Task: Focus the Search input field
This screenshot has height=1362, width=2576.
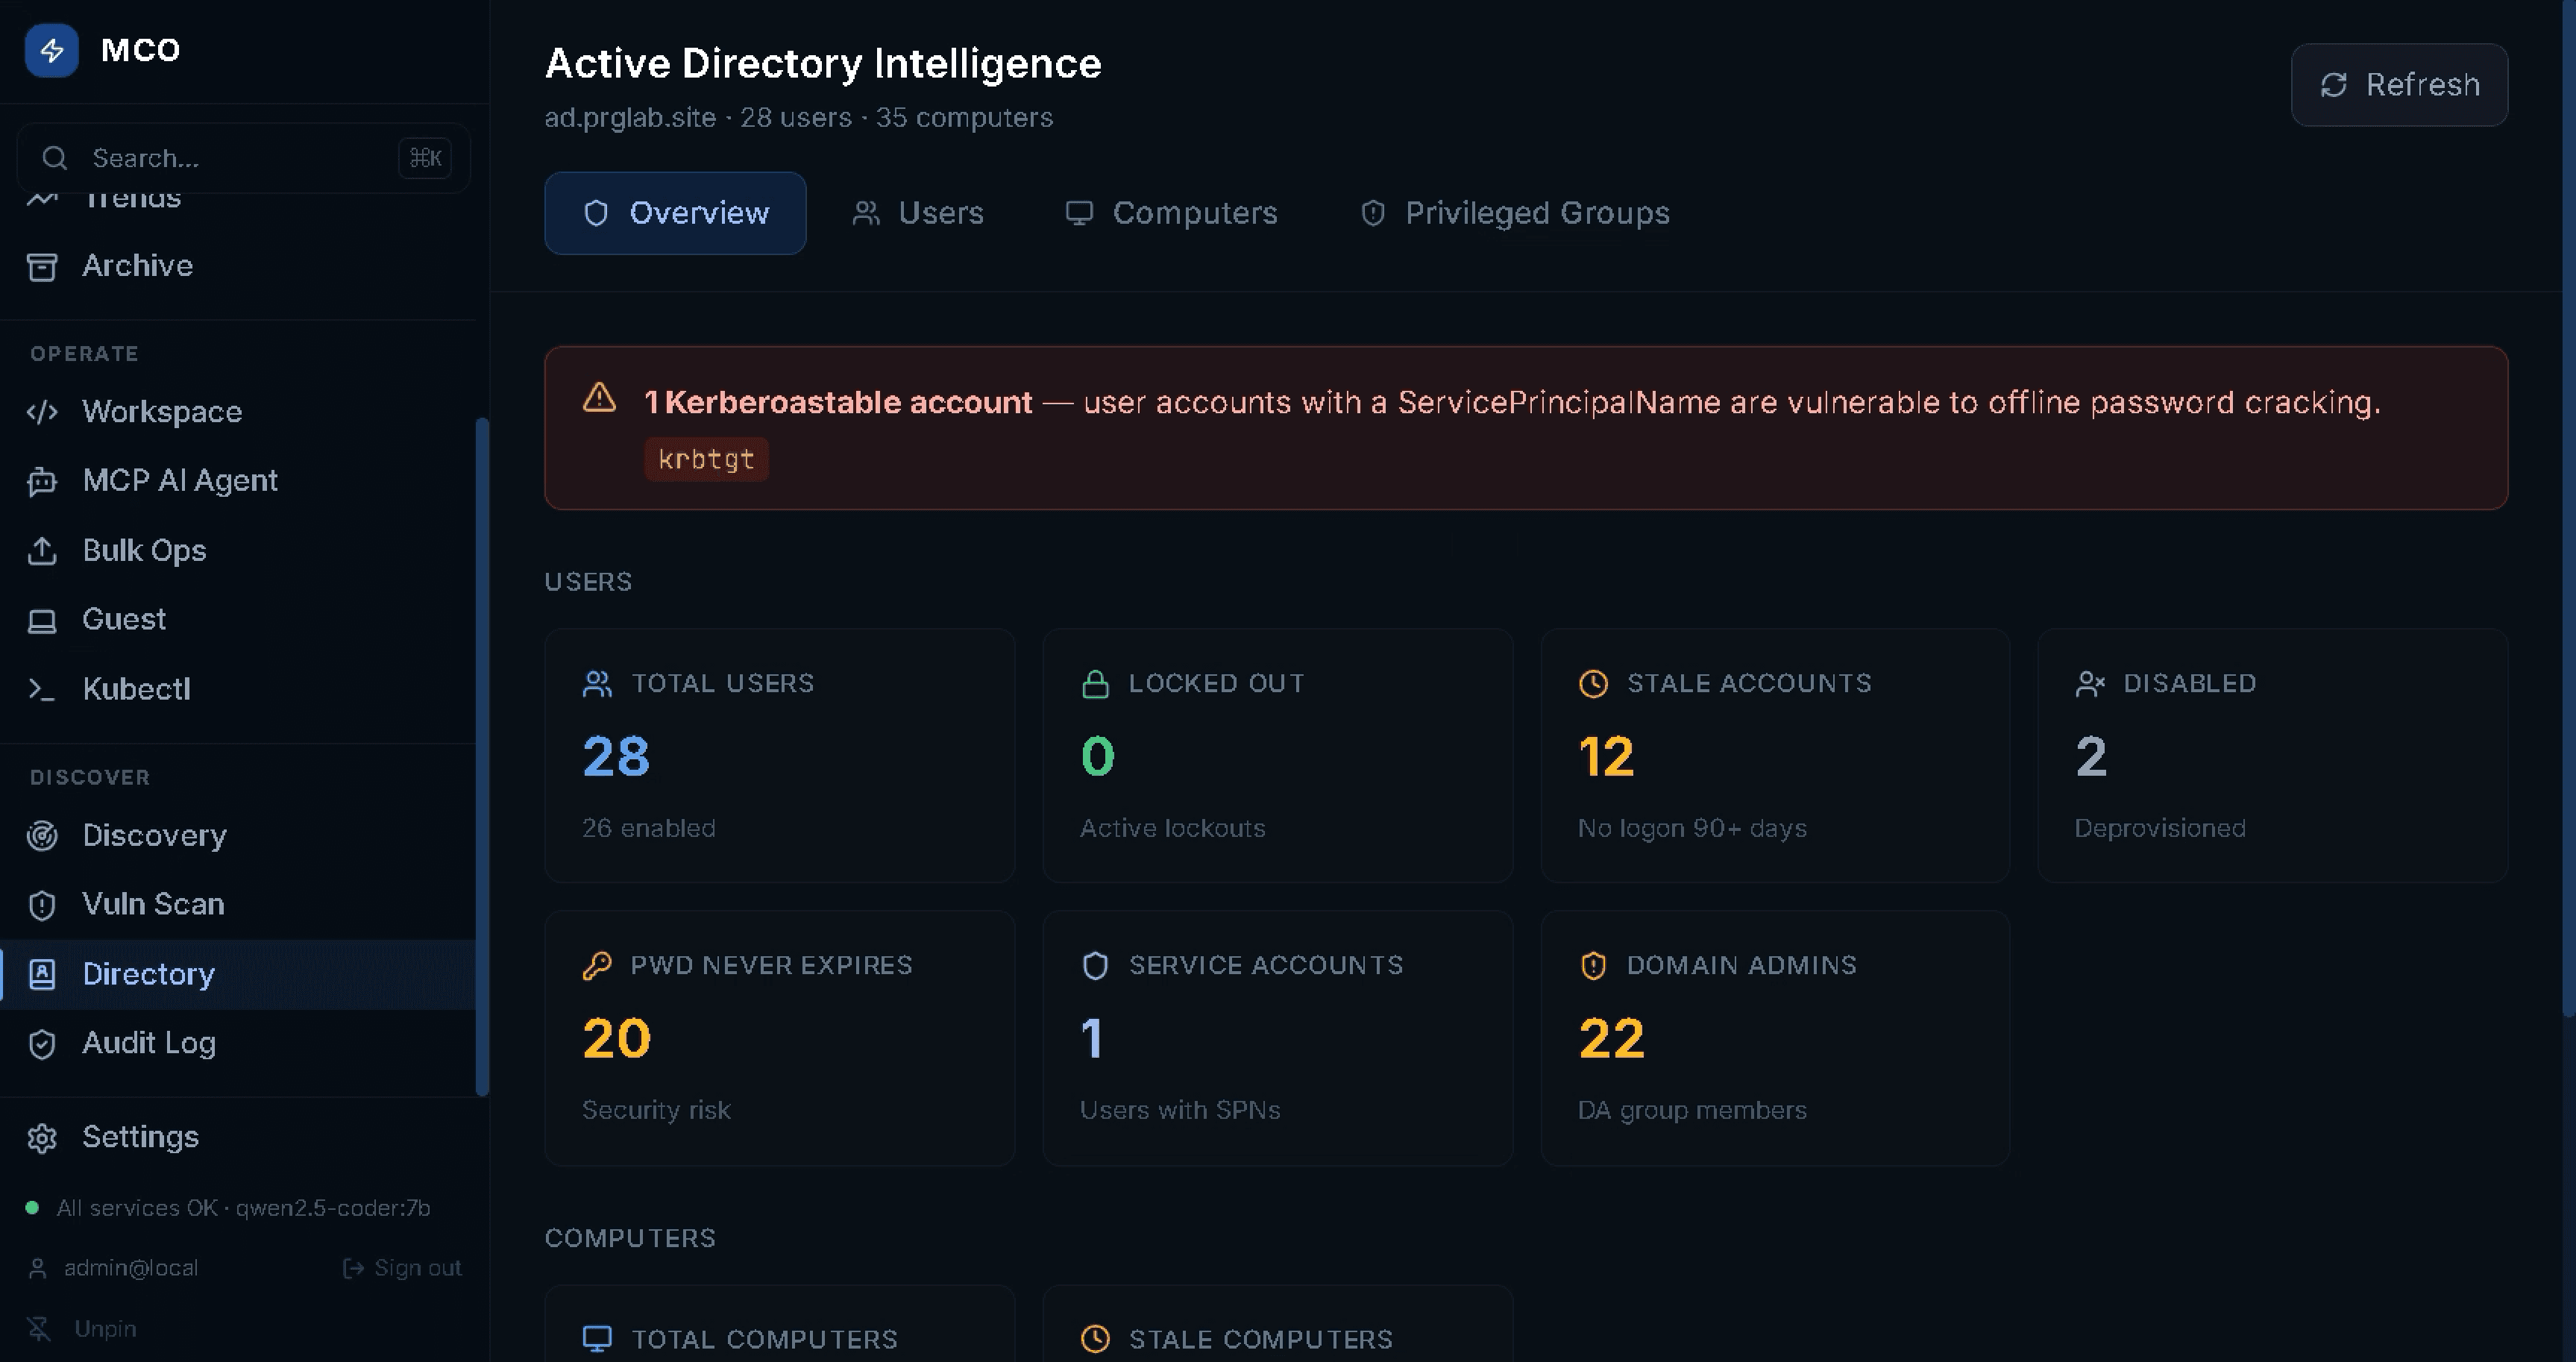Action: click(x=243, y=158)
